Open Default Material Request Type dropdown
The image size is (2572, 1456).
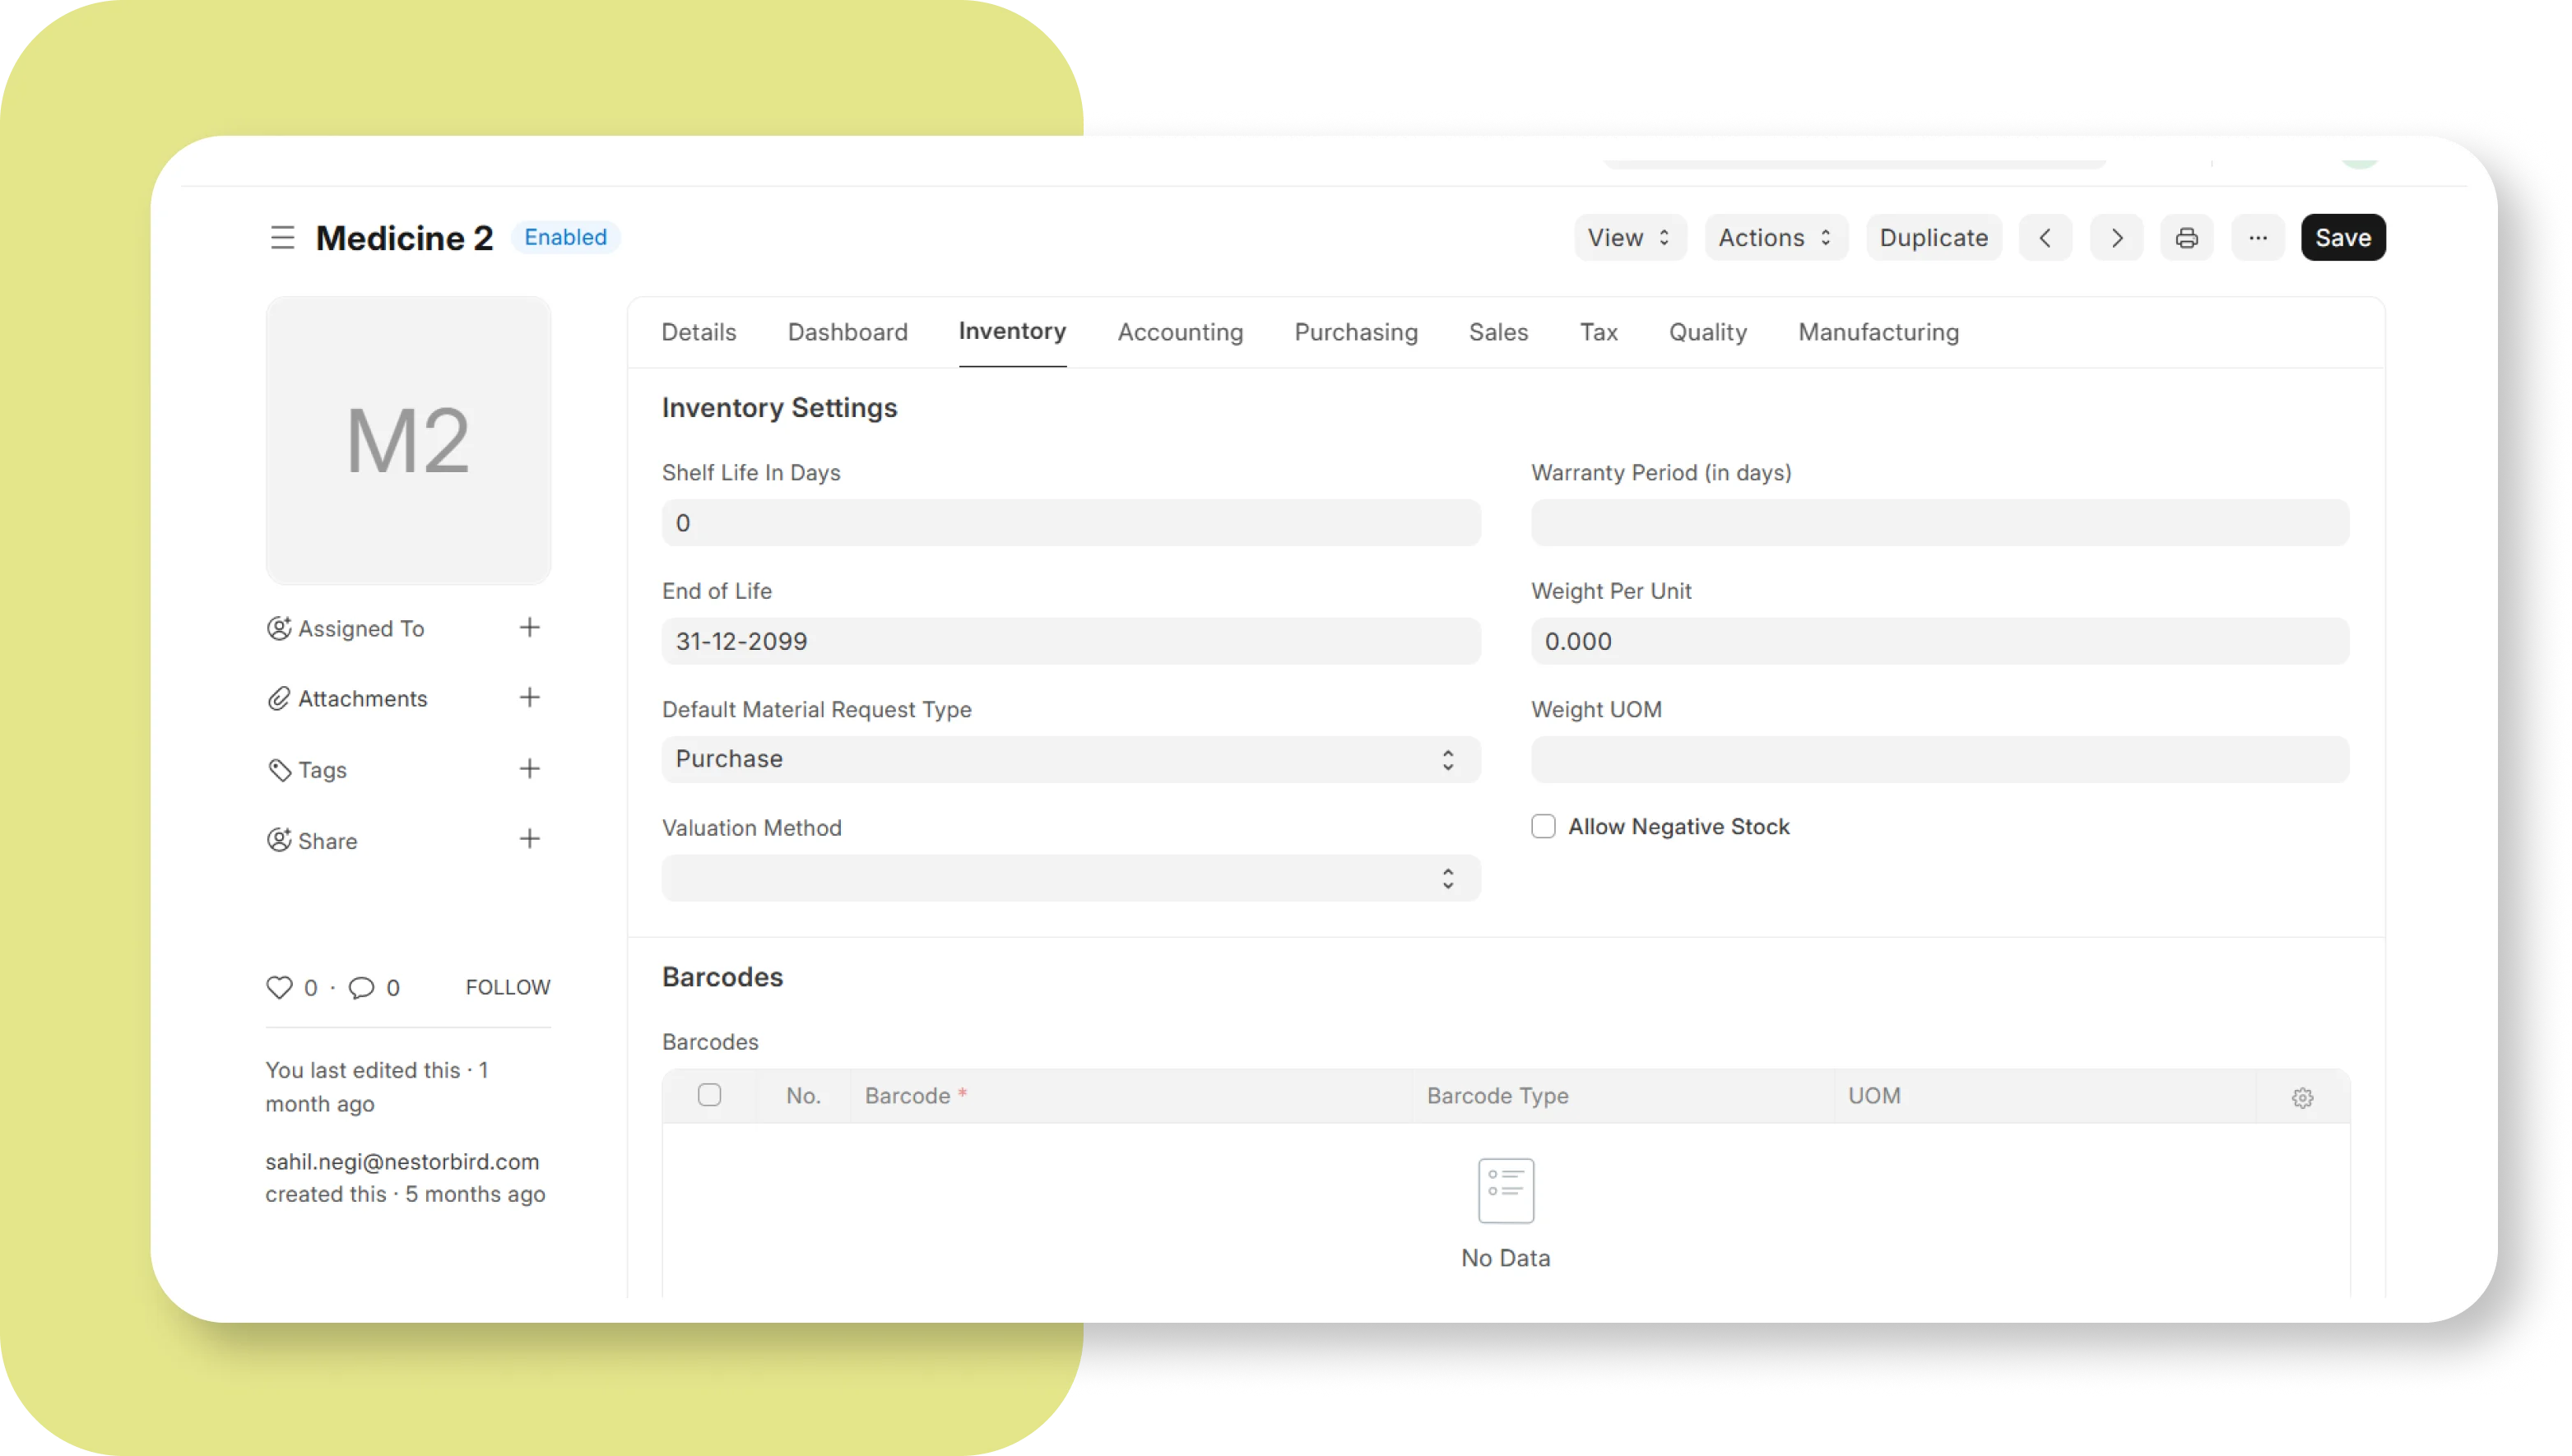tap(1070, 760)
